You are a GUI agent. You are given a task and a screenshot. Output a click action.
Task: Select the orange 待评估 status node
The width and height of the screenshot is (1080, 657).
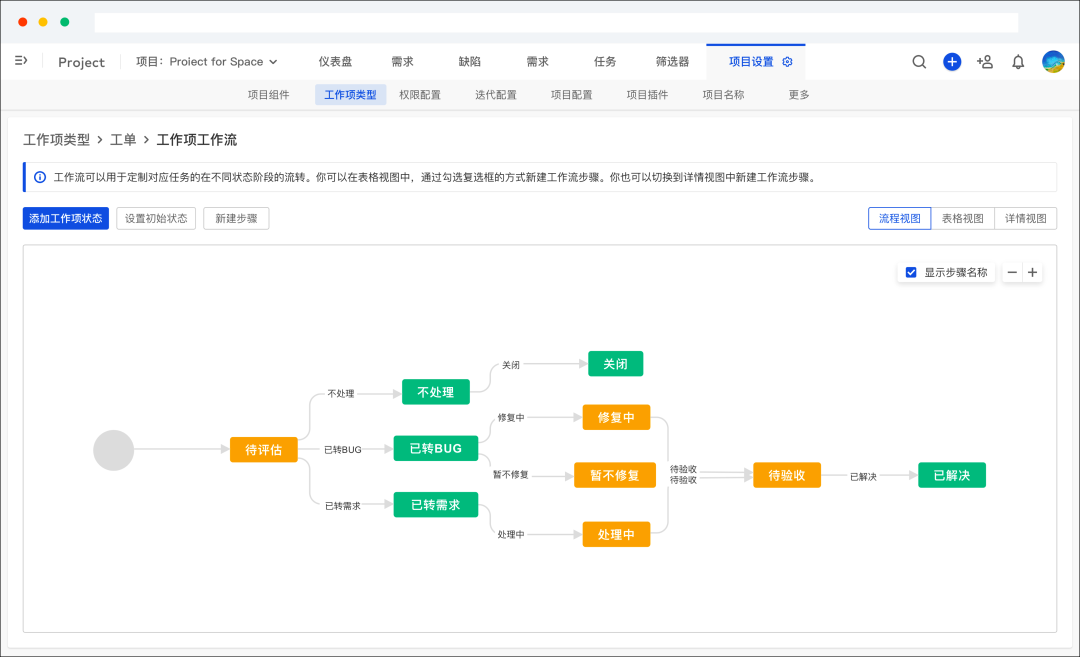coord(264,450)
